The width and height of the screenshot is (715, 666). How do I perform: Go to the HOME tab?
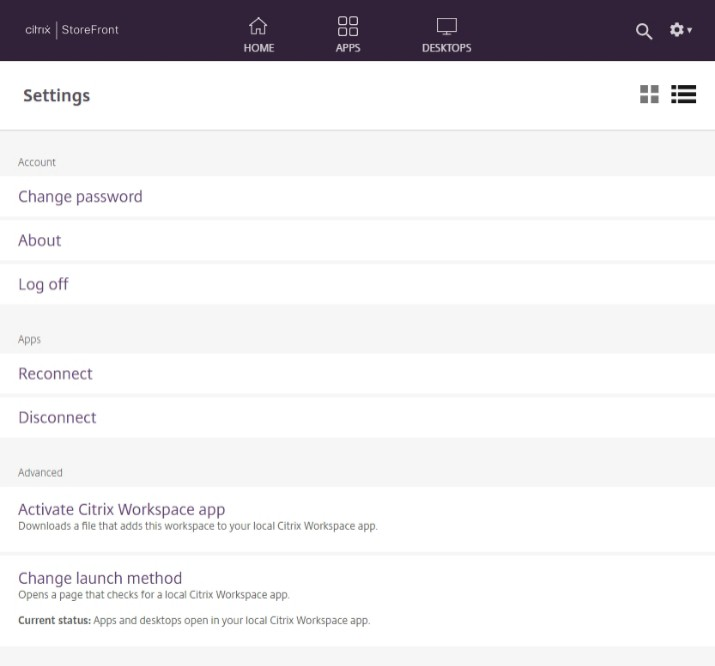(259, 35)
